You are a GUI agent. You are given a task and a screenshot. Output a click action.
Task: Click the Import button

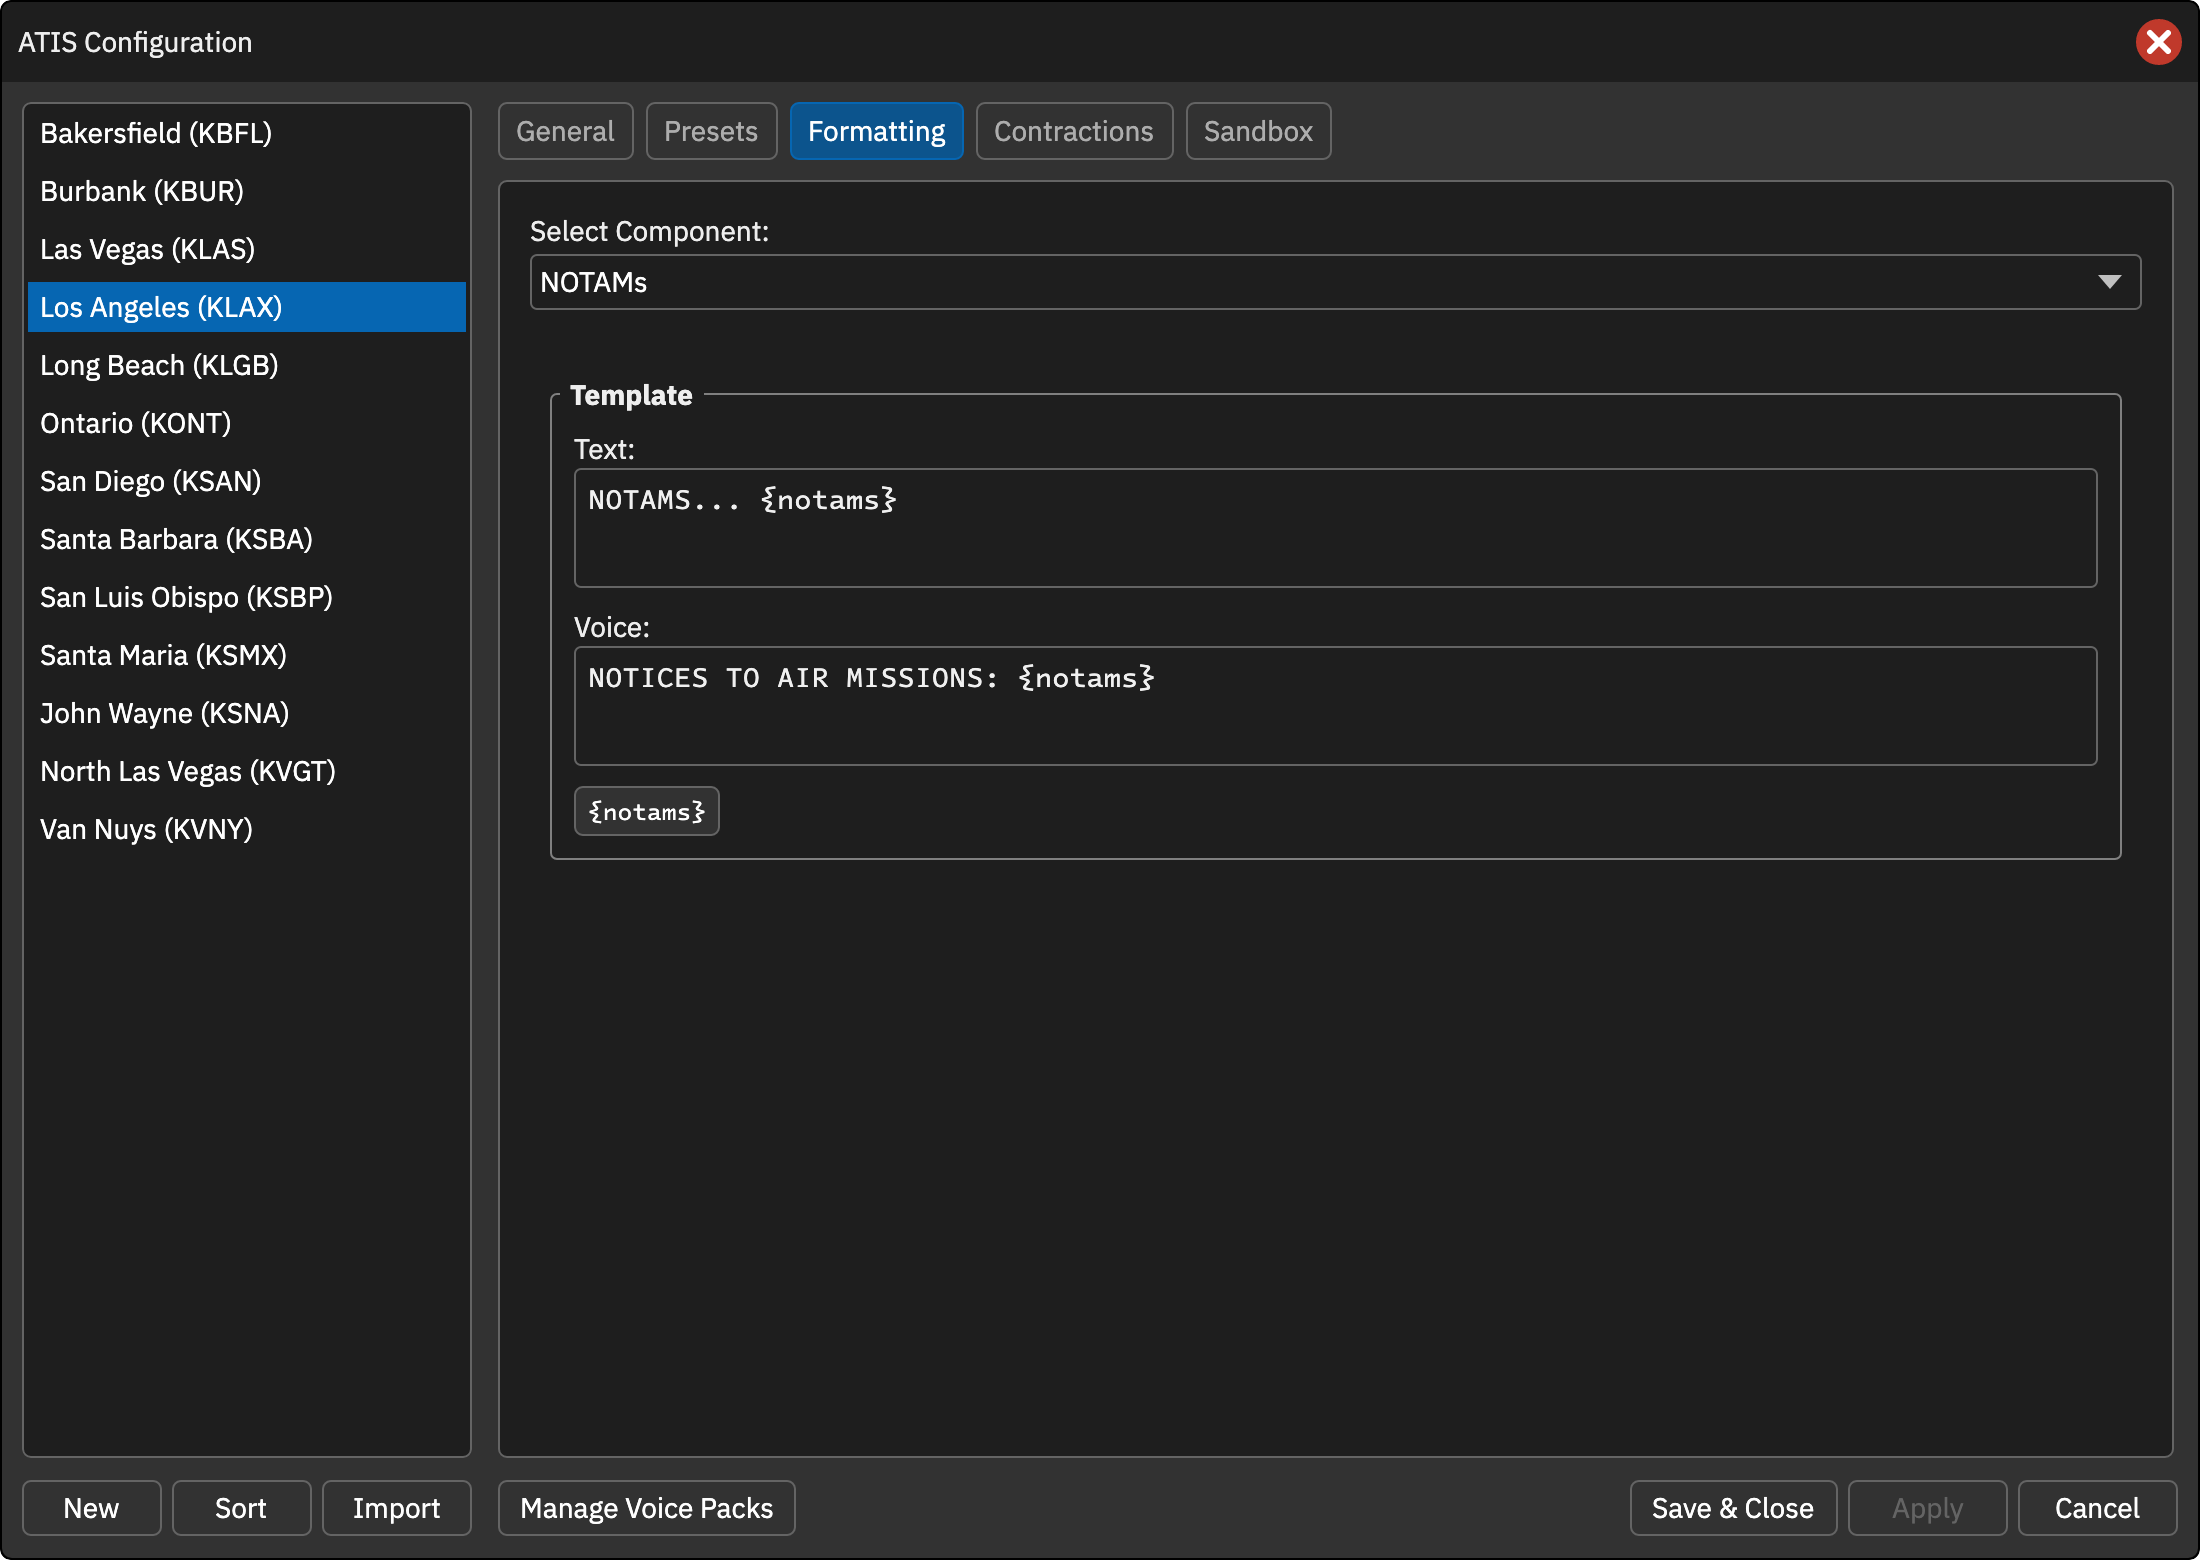pos(396,1508)
